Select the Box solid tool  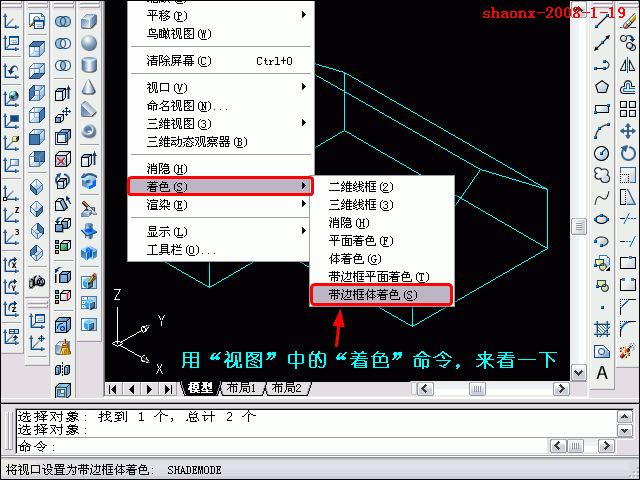coord(89,21)
